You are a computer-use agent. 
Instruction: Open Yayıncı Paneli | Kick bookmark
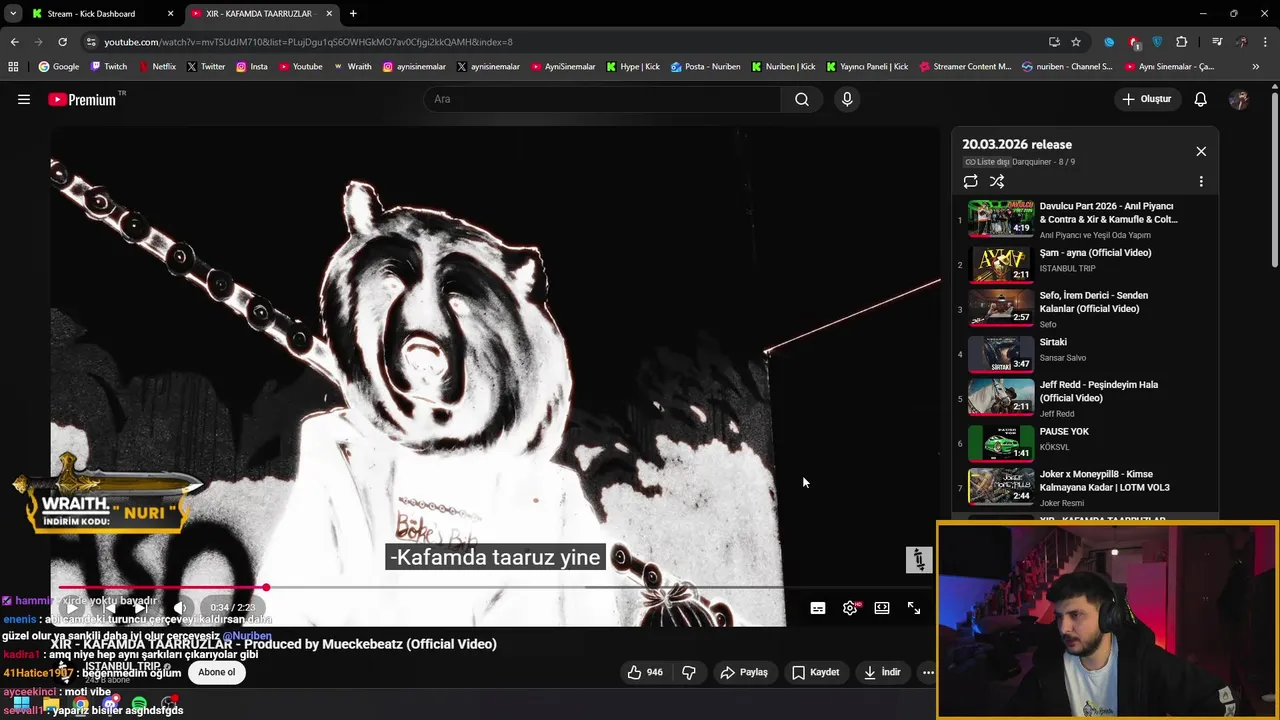(867, 67)
